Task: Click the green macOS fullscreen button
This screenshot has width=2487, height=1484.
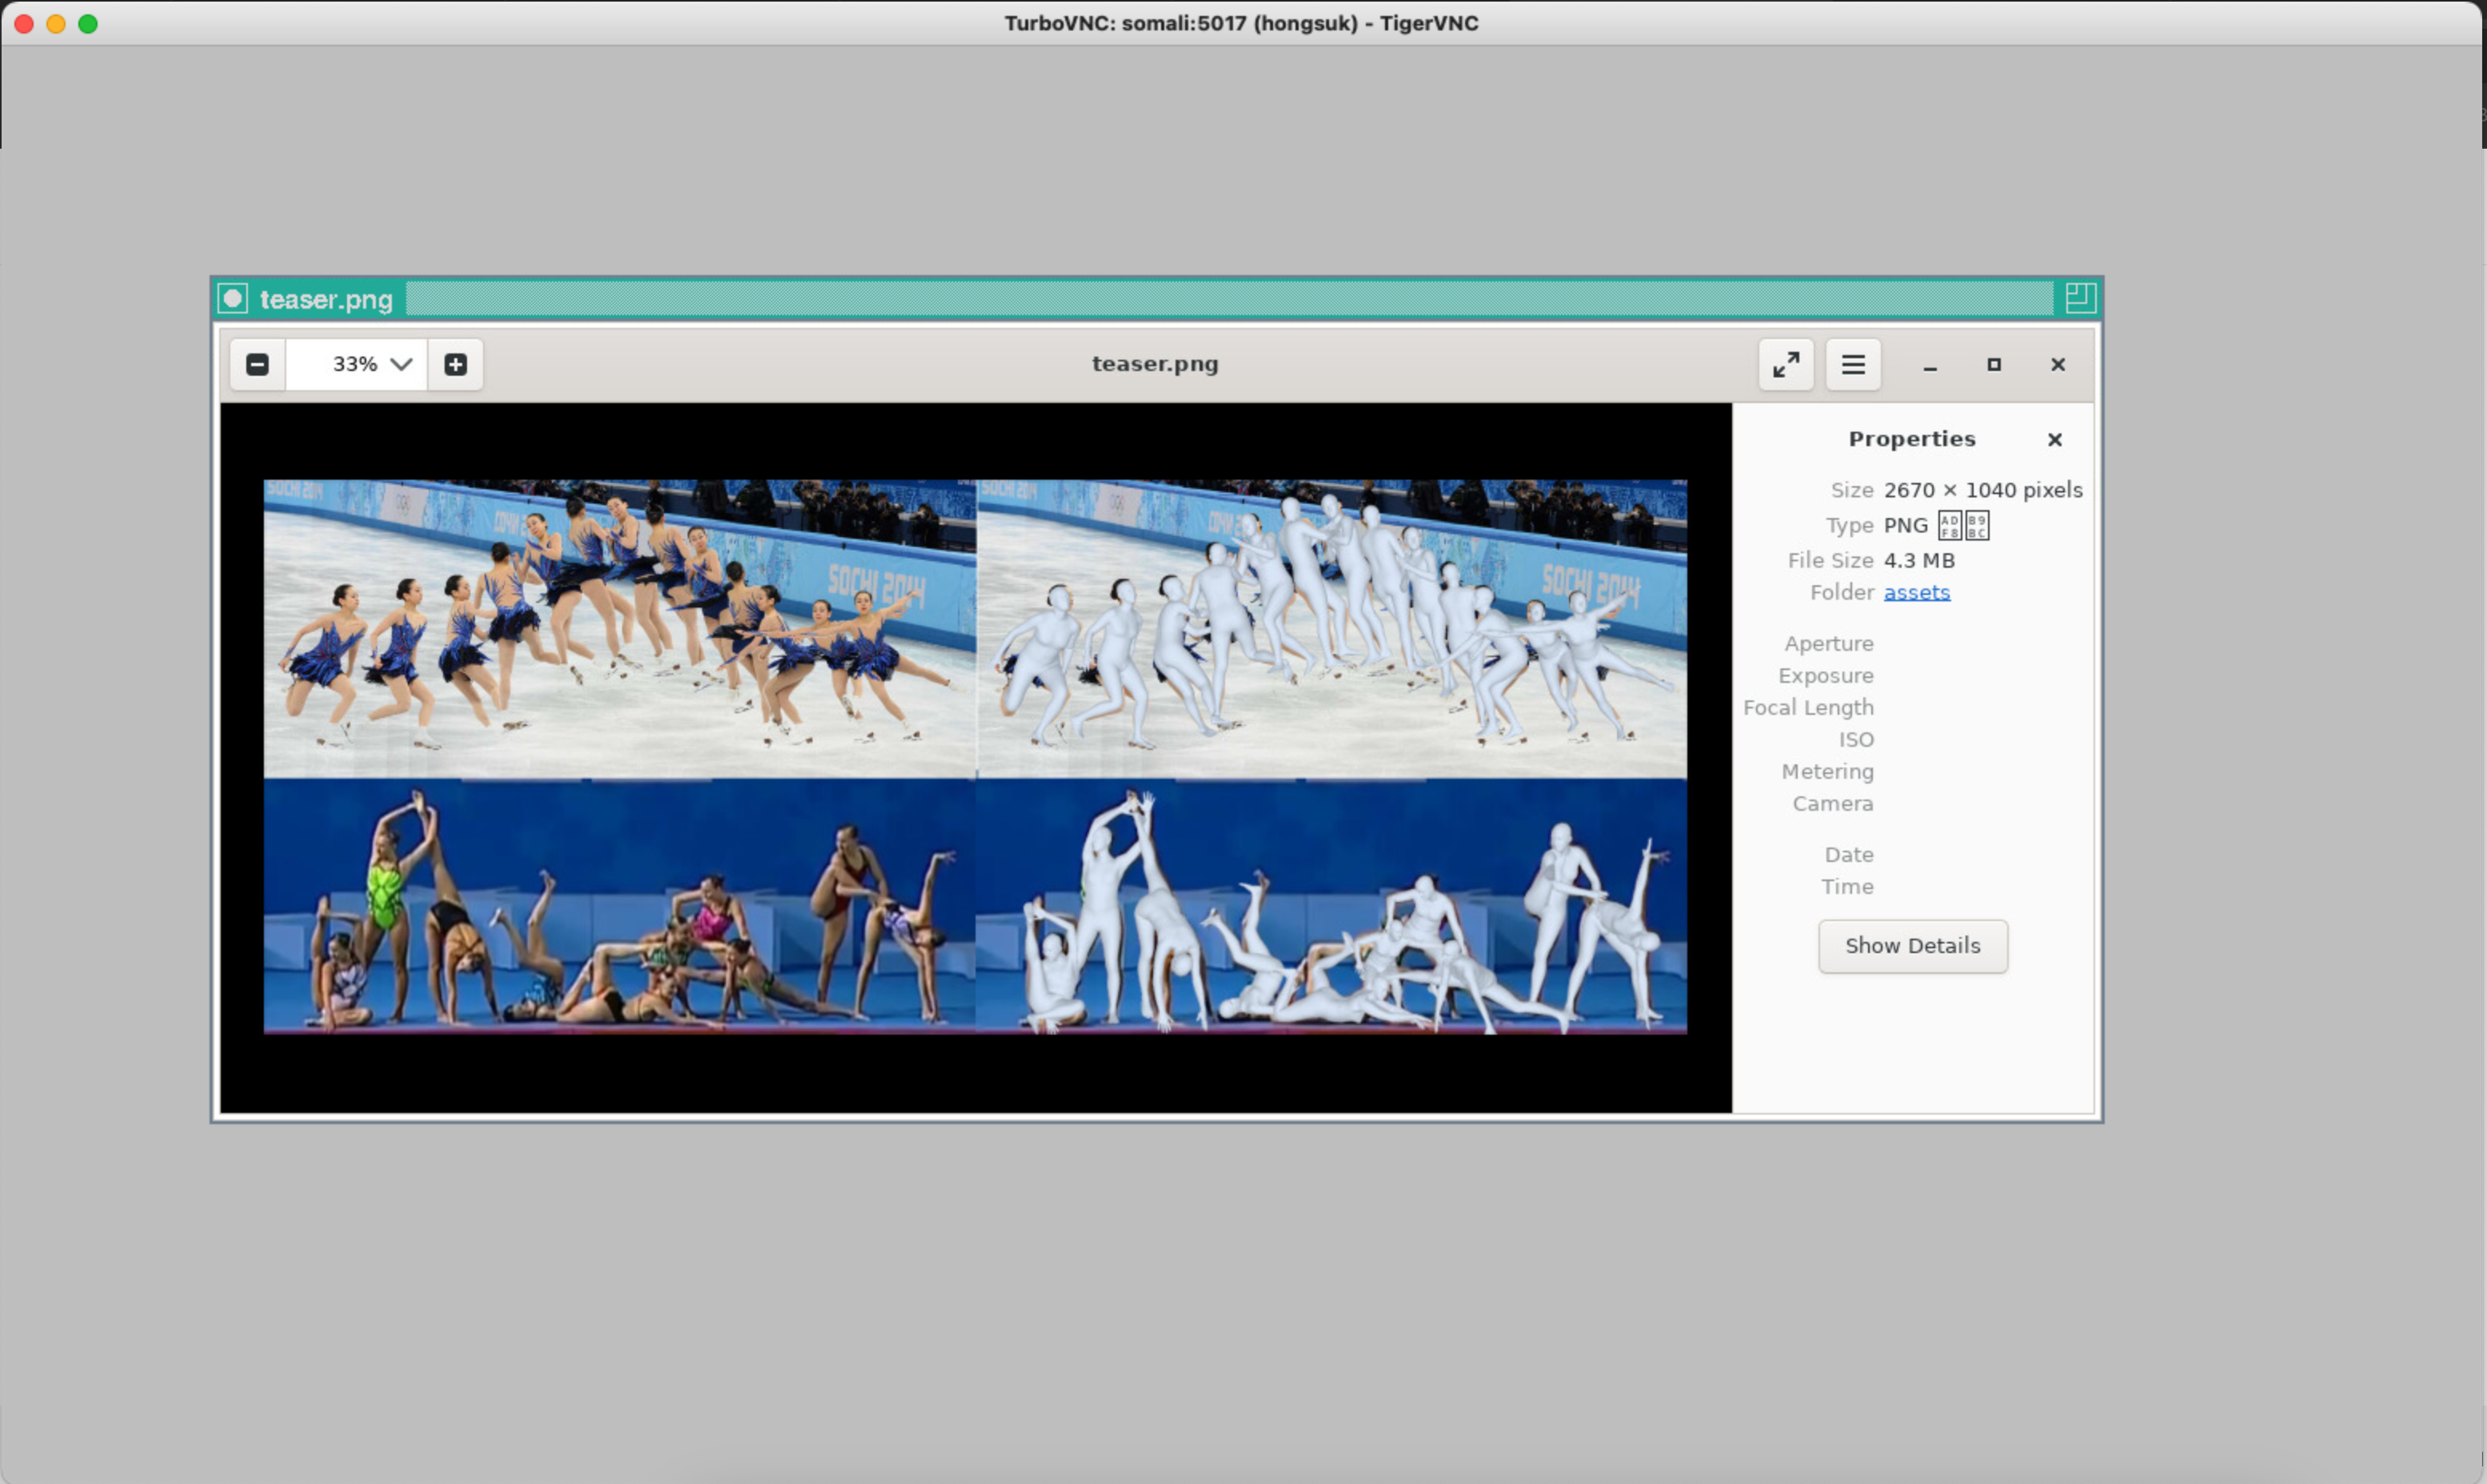Action: click(88, 23)
